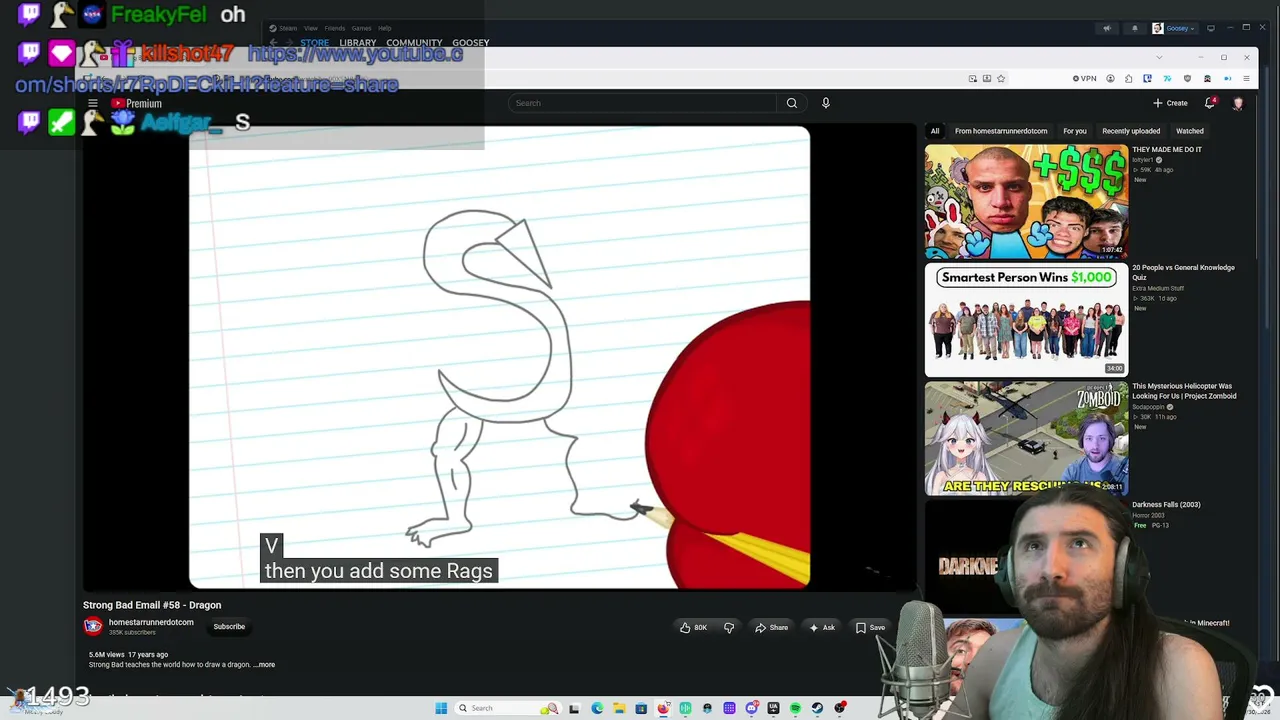Bookmark this page with the star
The width and height of the screenshot is (1280, 720).
tap(1001, 78)
